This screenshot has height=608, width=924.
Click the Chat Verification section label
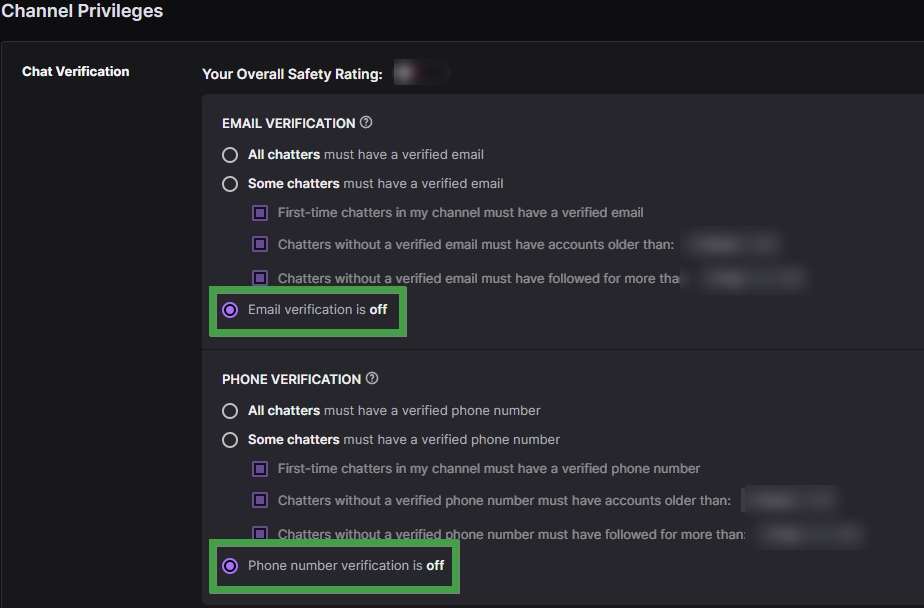coord(75,71)
